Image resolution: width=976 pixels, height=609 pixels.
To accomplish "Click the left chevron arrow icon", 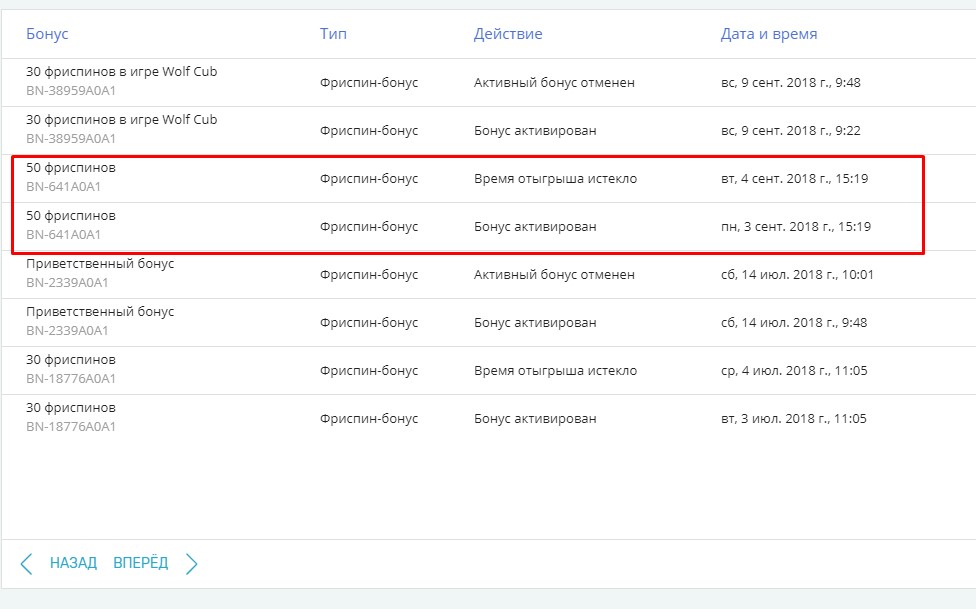I will (26, 564).
